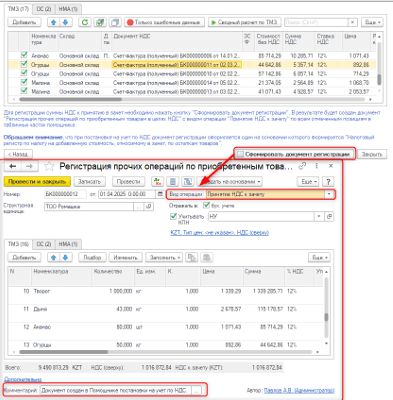Click the Провести button
The image size is (393, 400).
(x=128, y=182)
